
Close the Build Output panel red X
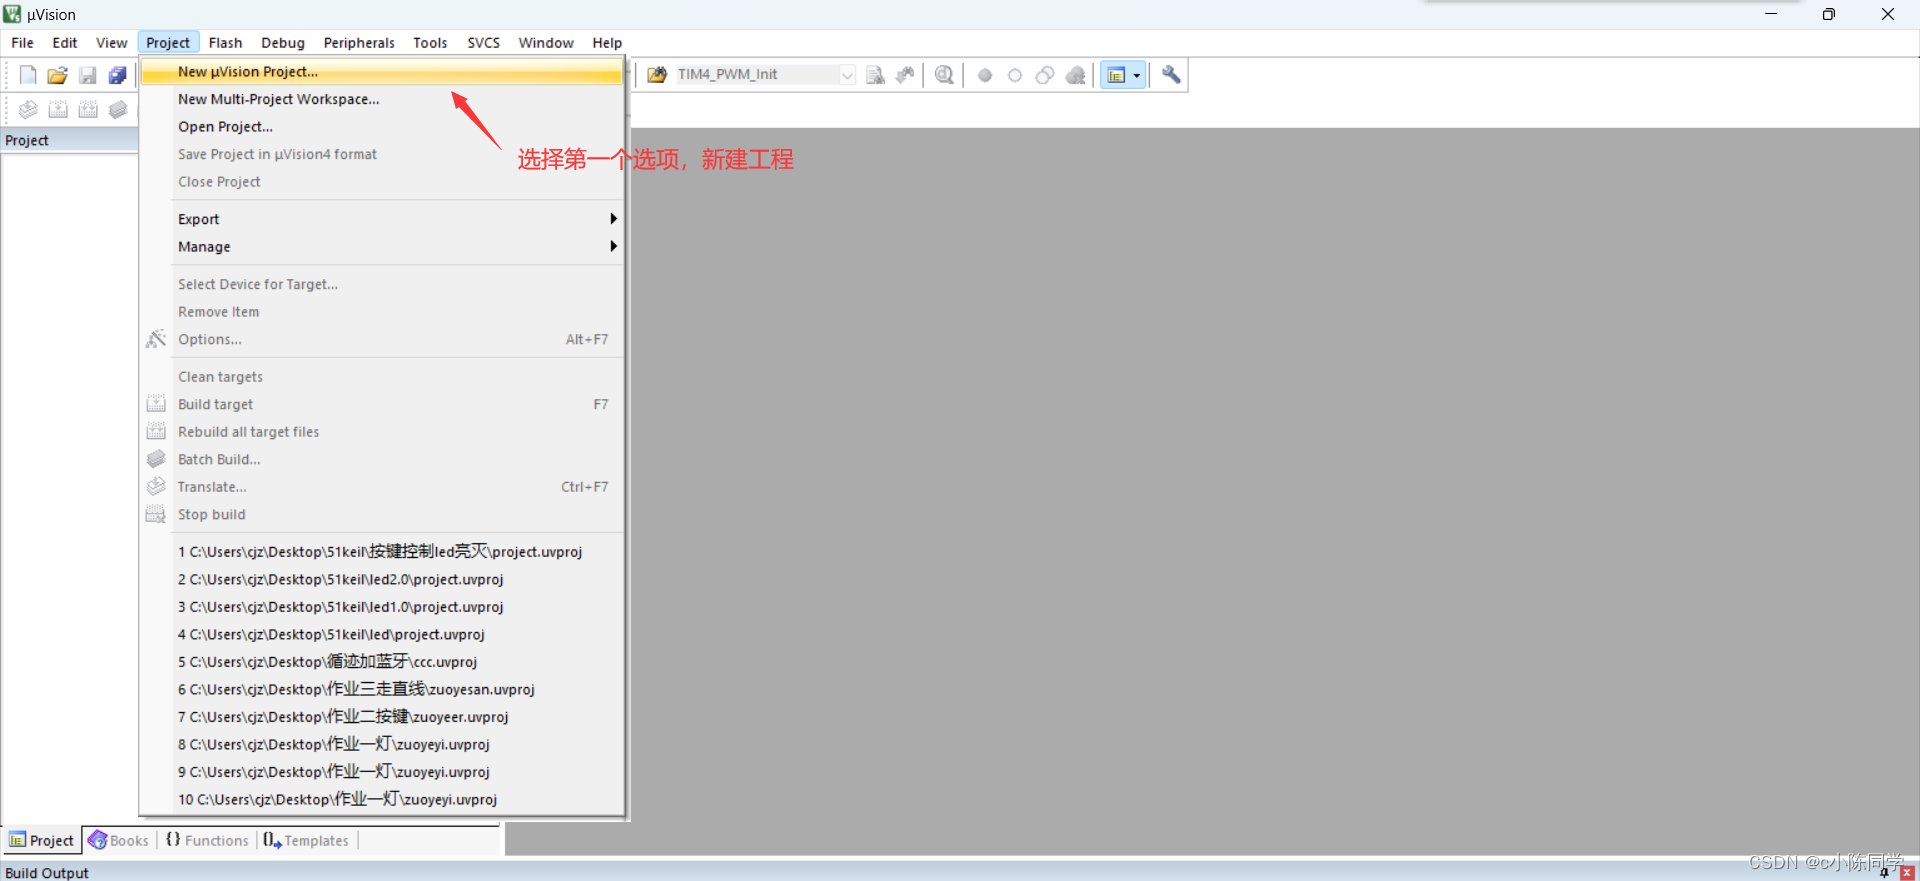[1906, 873]
